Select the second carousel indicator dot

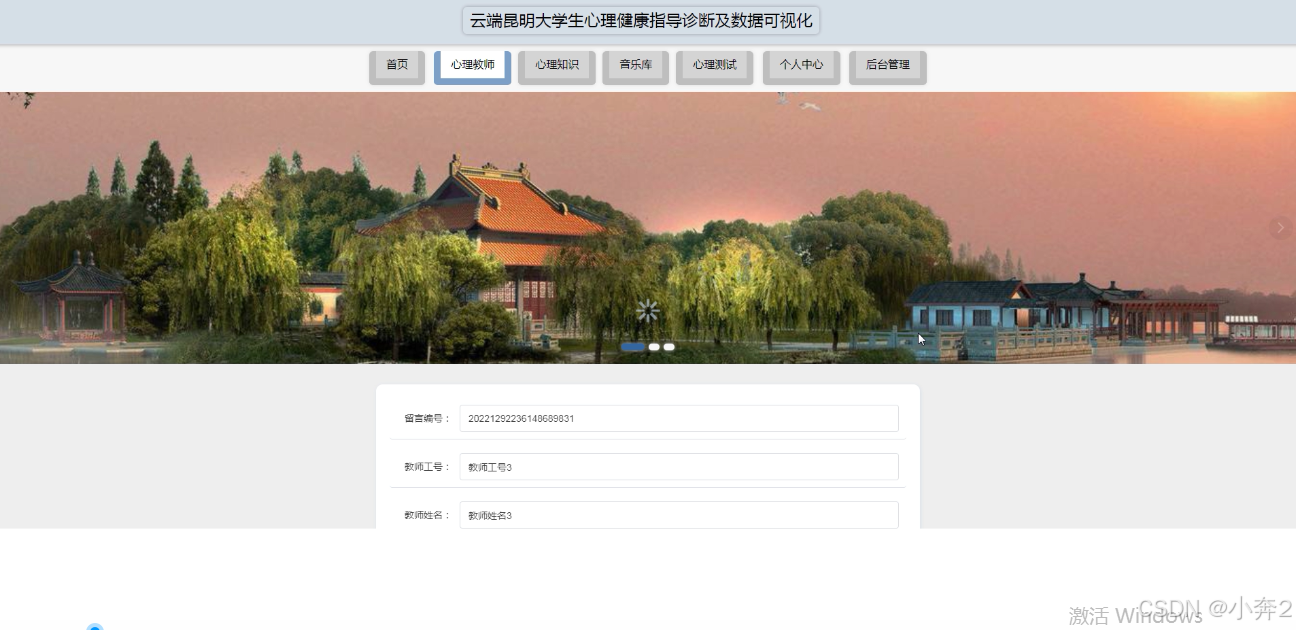point(654,347)
